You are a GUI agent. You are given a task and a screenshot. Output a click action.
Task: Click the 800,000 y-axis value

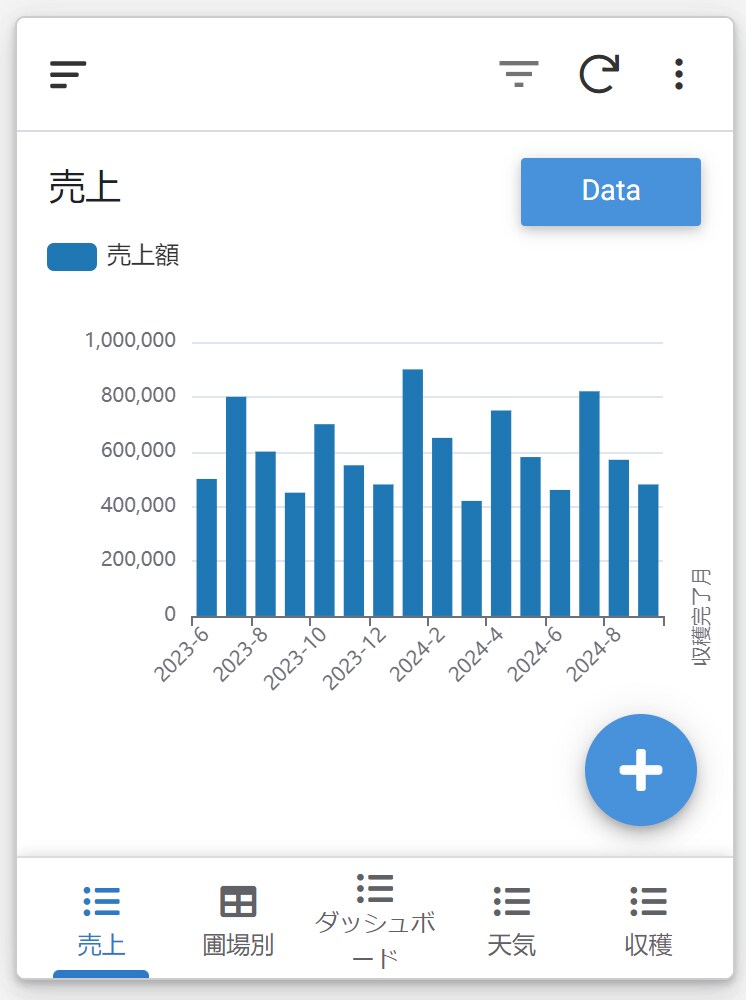pos(138,395)
